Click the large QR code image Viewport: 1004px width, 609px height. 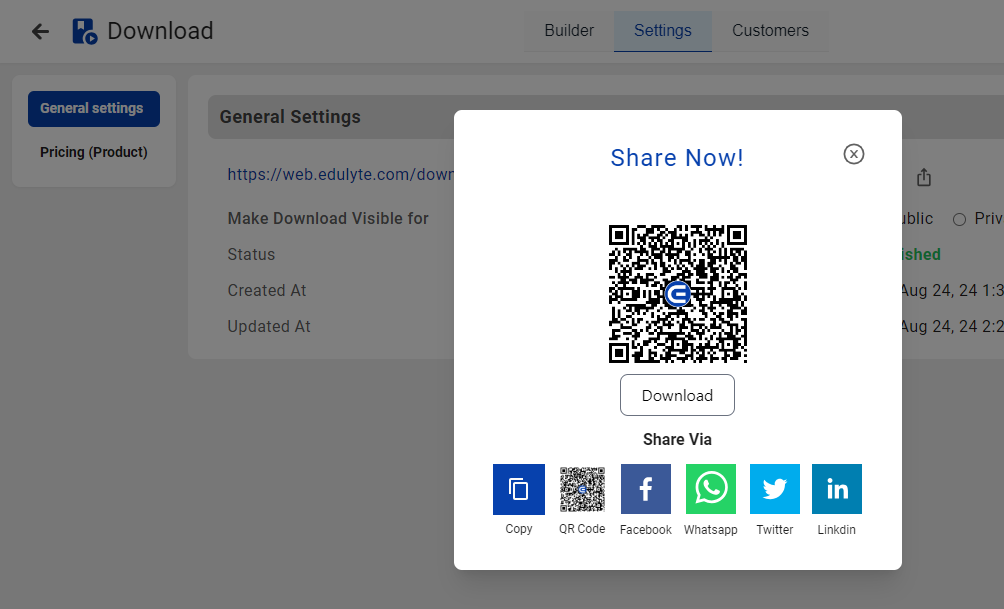[x=677, y=294]
